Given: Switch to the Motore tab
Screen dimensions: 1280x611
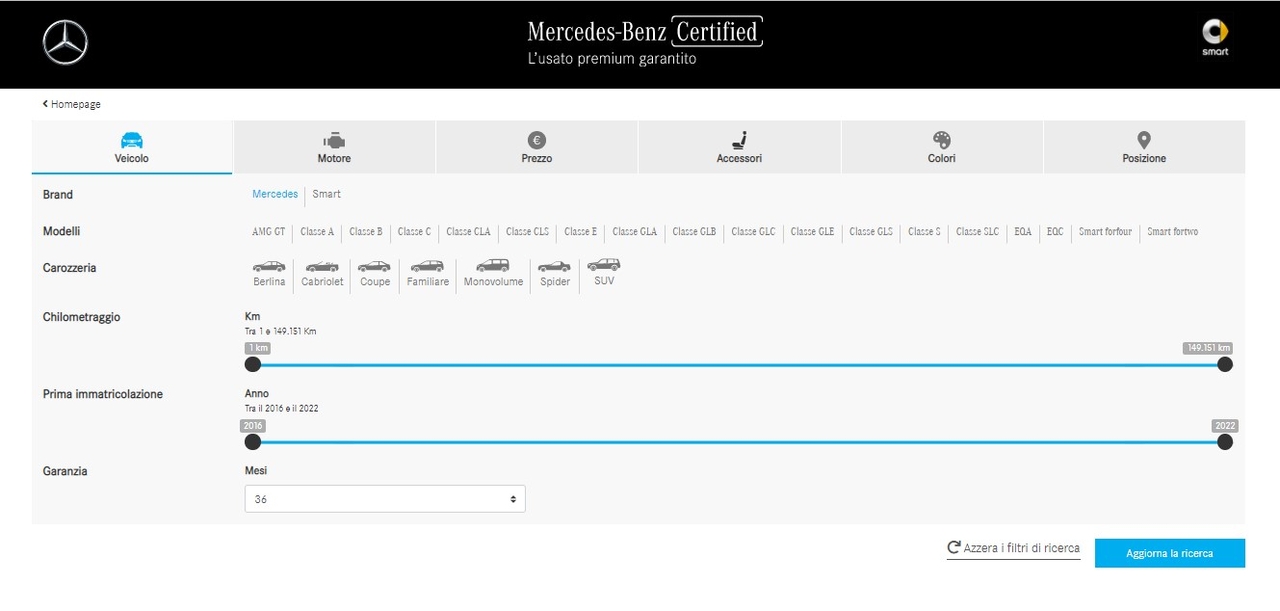Looking at the screenshot, I should [334, 147].
